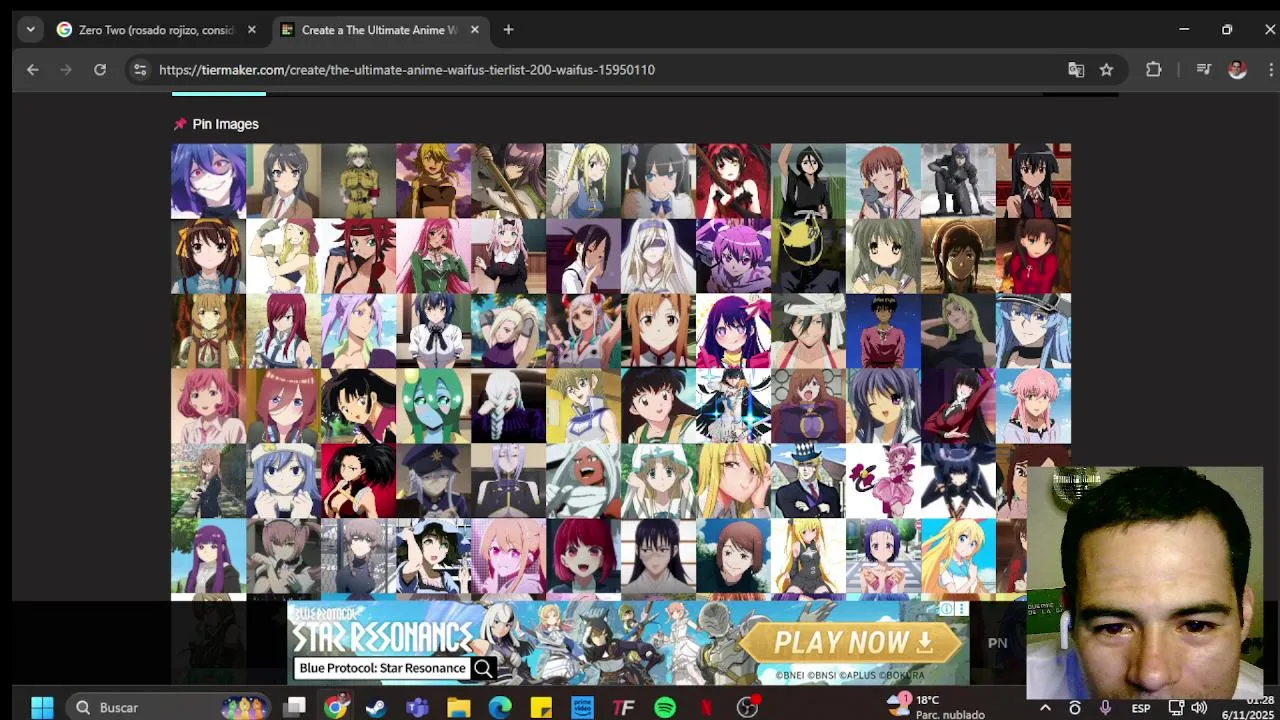Select the purple-haired girl on blue sky thumbnail
This screenshot has width=1280, height=720.
pos(208,556)
